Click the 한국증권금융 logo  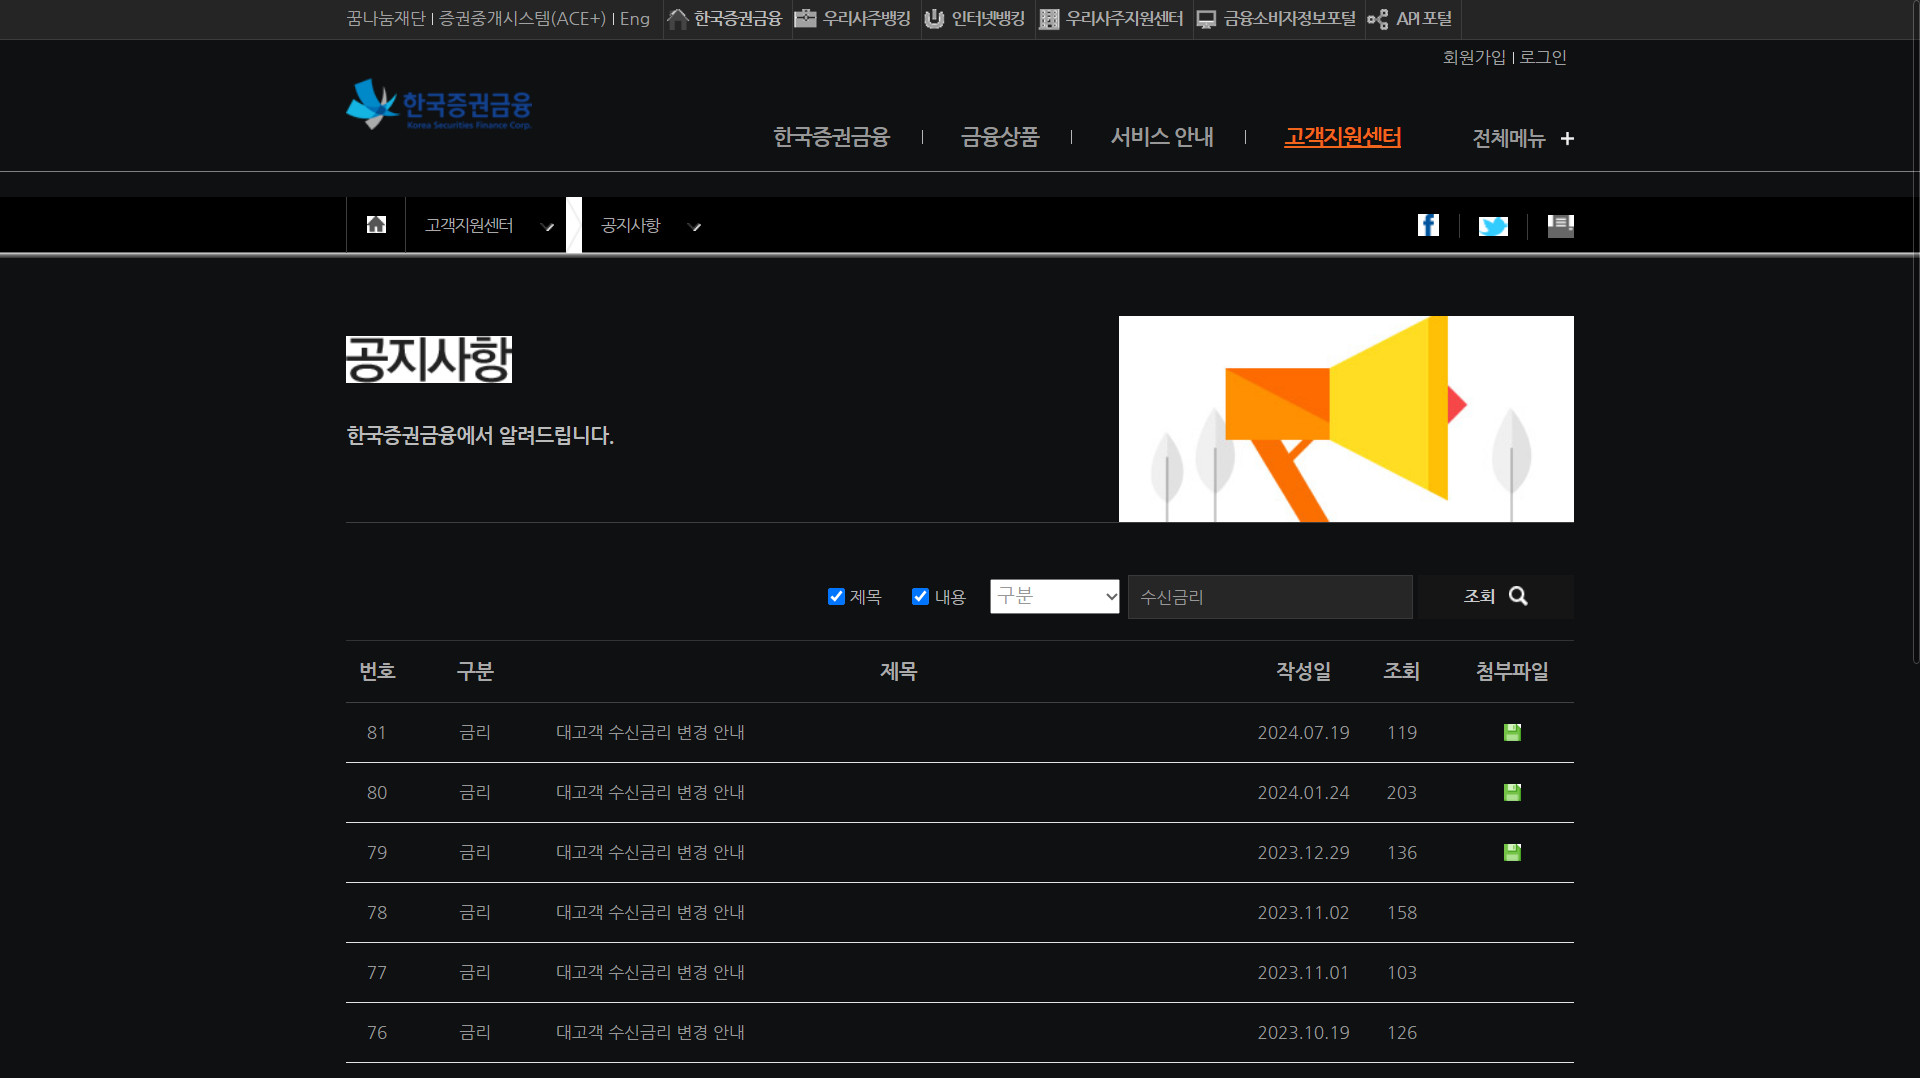pos(439,105)
